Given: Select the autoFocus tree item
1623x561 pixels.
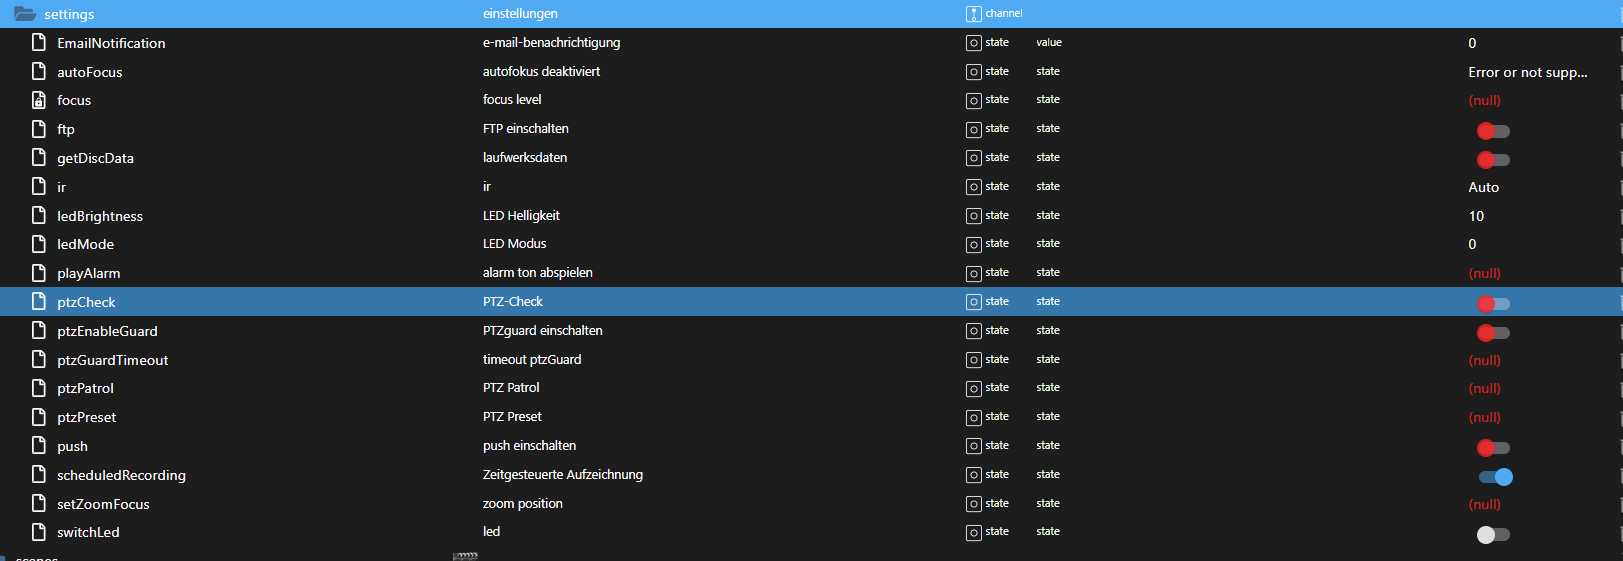Looking at the screenshot, I should [x=89, y=72].
